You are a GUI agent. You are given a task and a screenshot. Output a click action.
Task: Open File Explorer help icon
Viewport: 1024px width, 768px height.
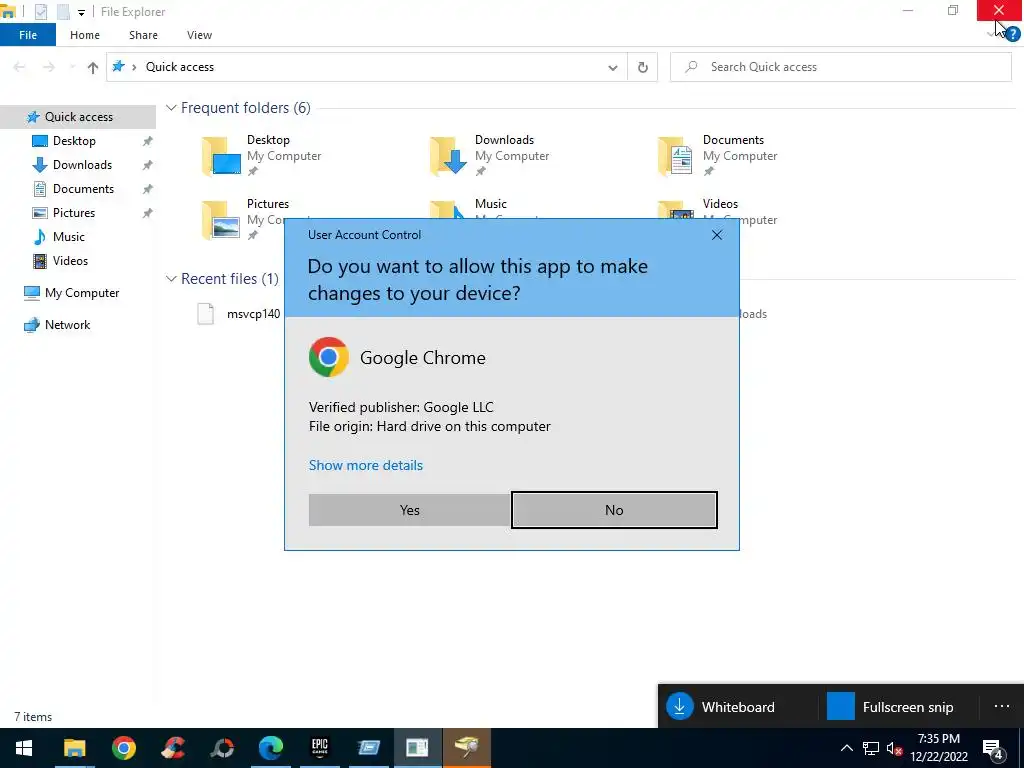click(x=1013, y=34)
